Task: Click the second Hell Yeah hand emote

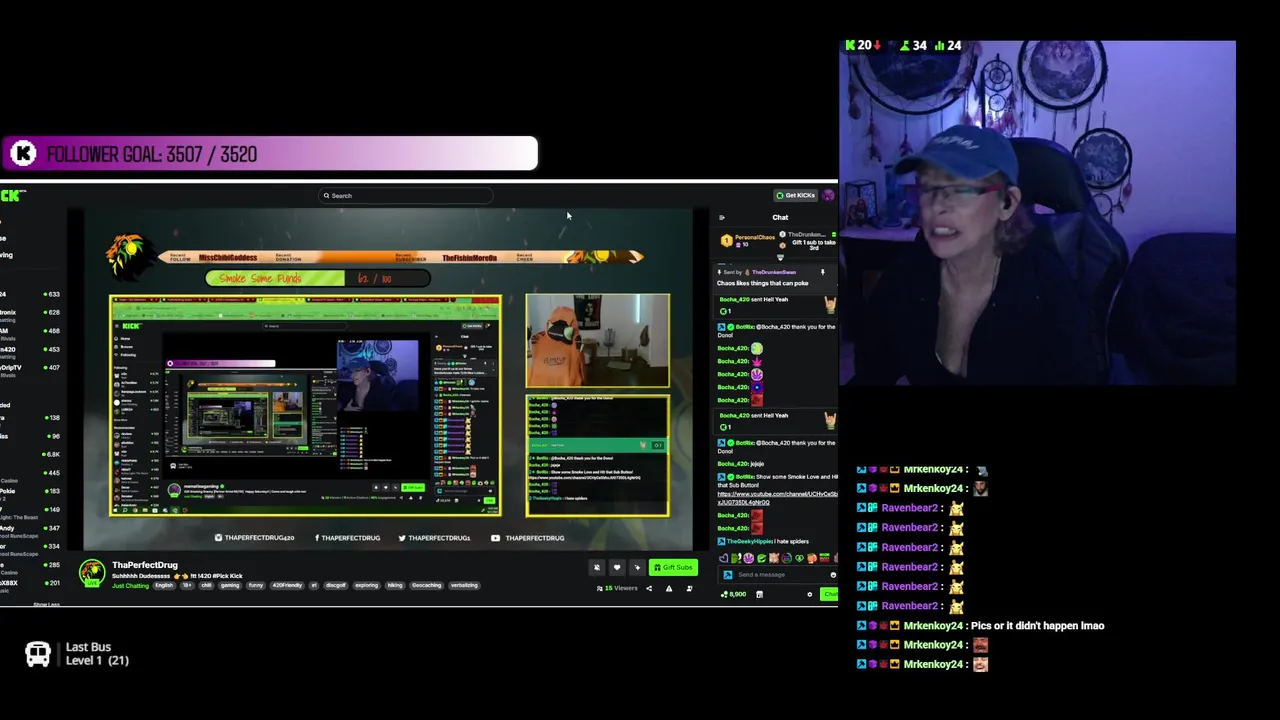Action: (830, 420)
